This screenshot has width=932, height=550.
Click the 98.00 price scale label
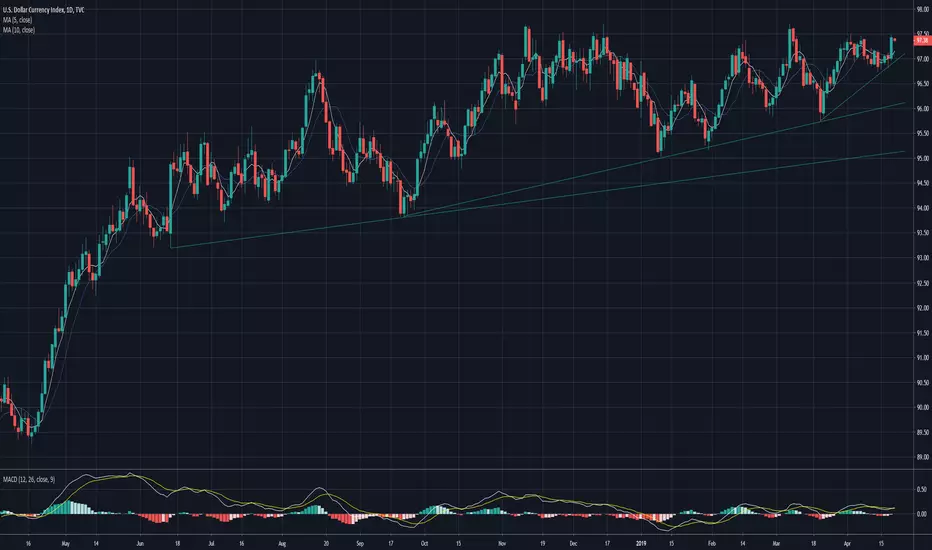(923, 9)
